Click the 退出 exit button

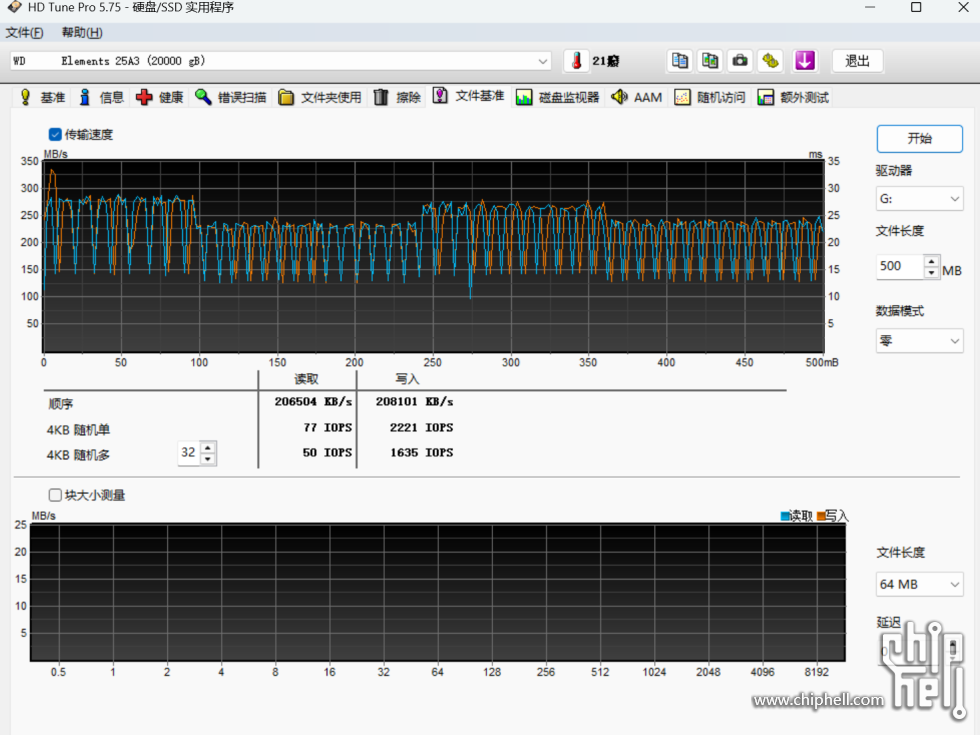coord(857,61)
